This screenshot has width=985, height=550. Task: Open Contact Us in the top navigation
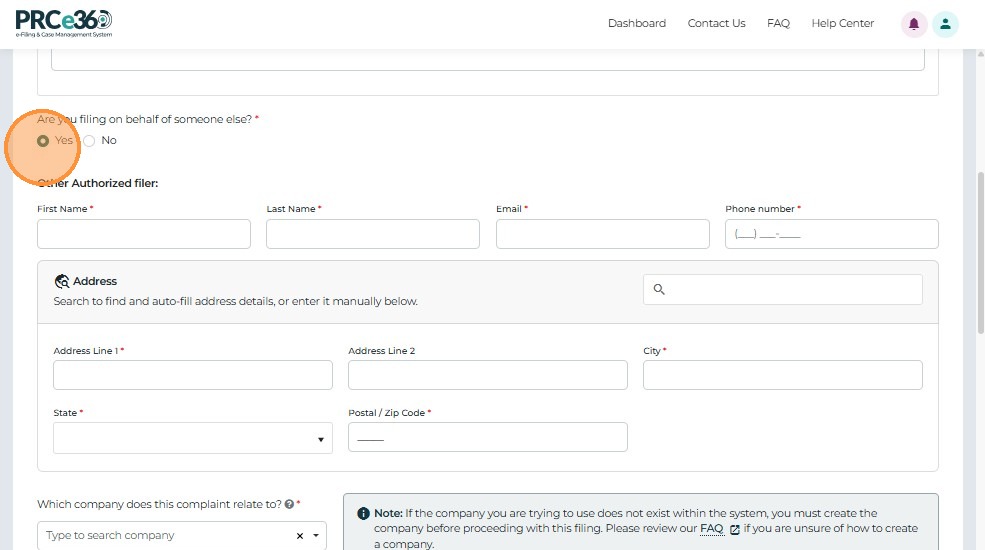point(716,24)
